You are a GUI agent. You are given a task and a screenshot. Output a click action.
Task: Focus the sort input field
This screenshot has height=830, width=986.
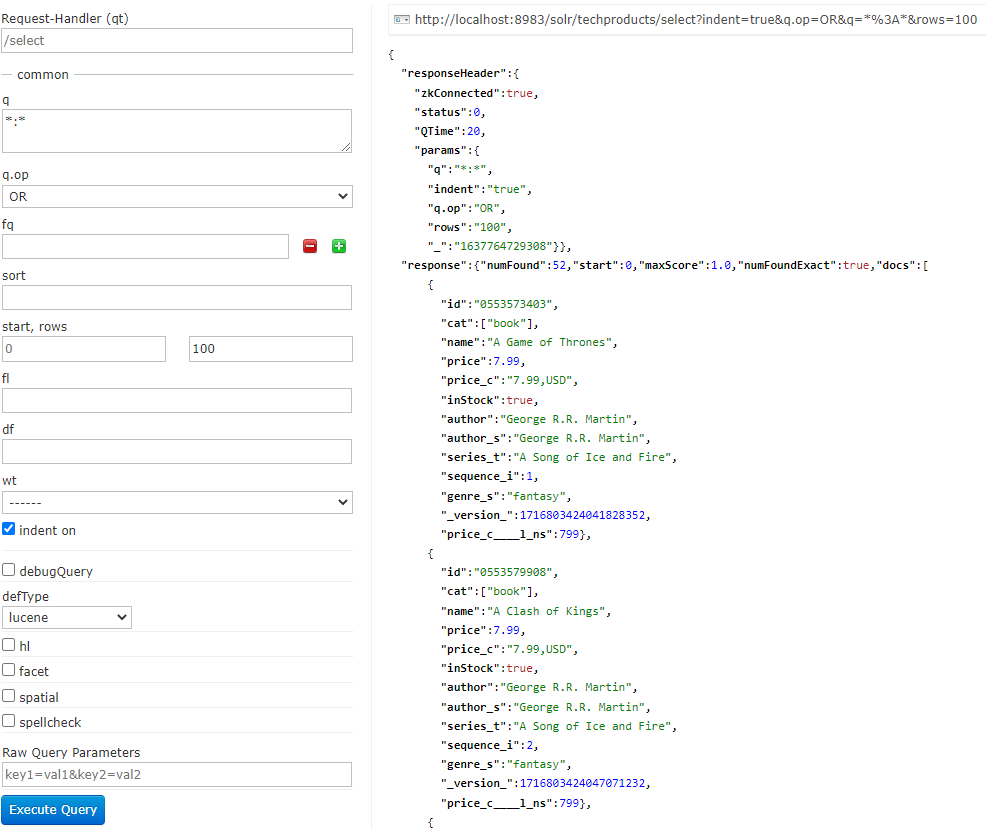(177, 297)
